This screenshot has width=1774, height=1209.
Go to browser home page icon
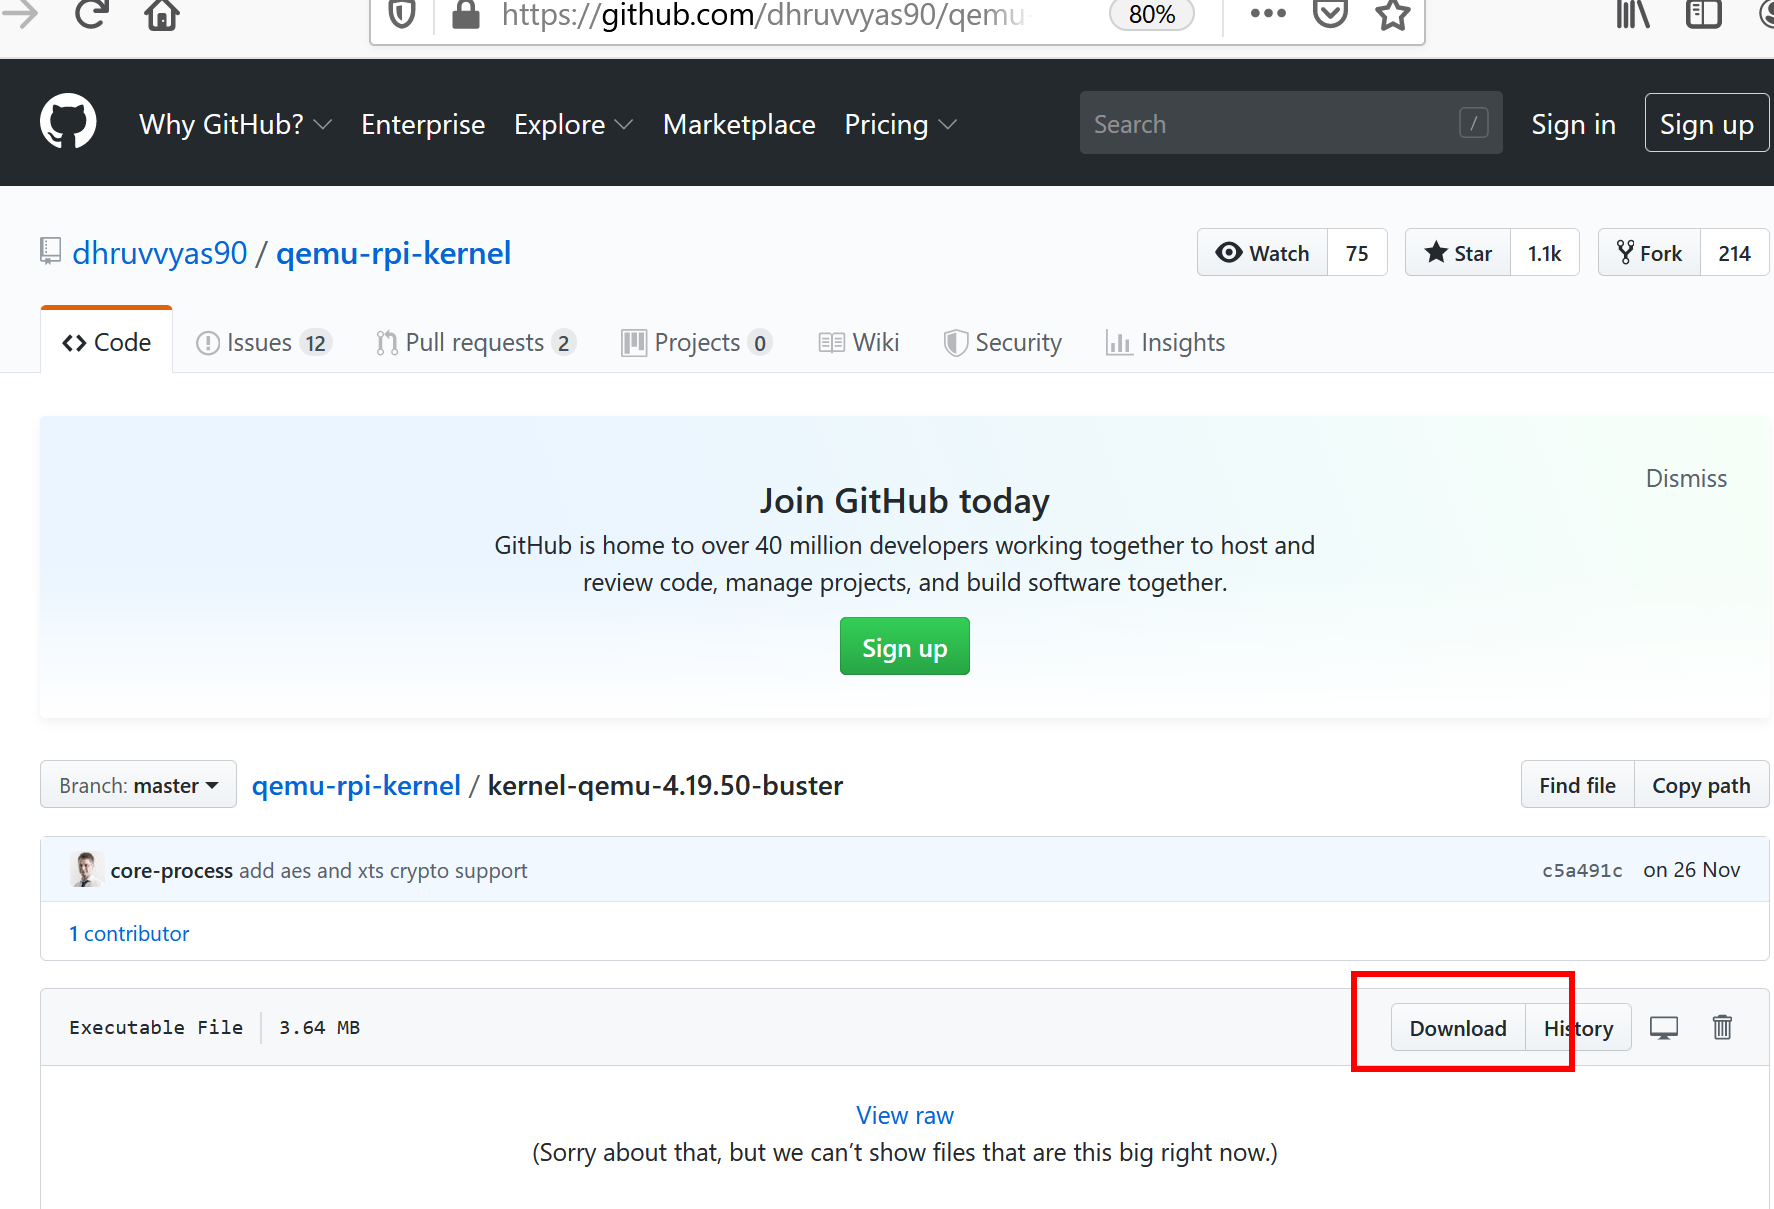[161, 14]
